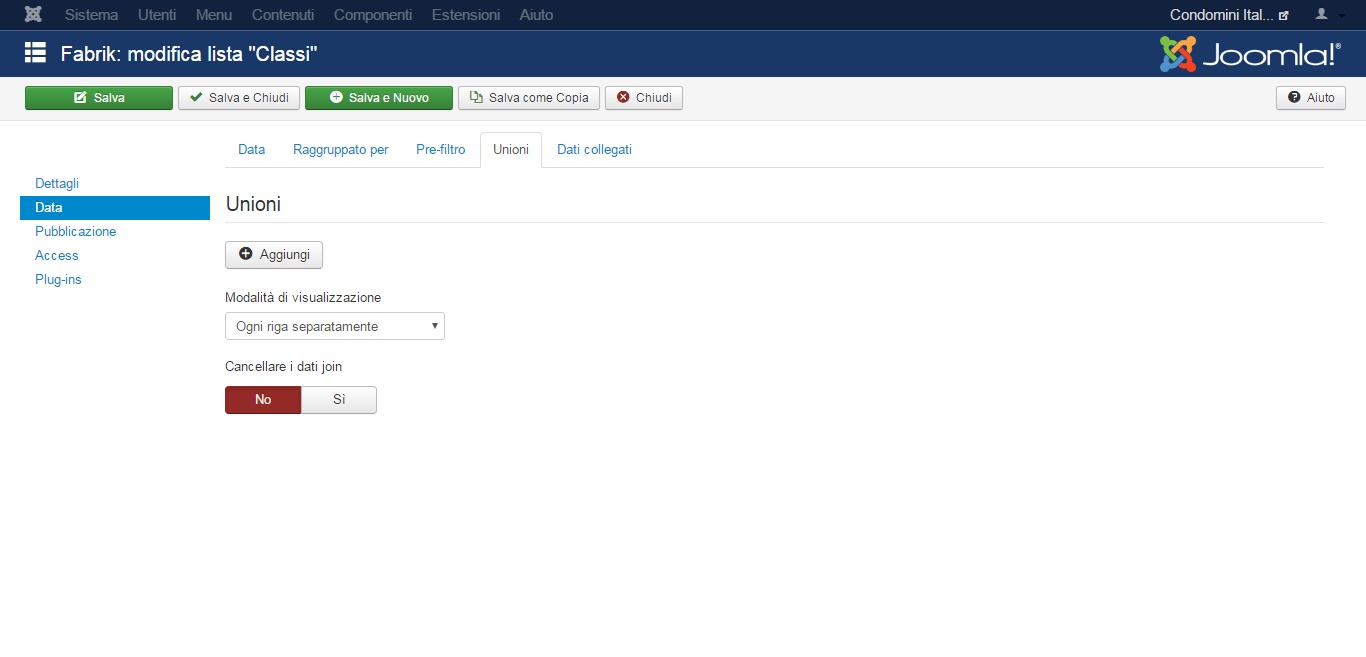Switch to the Dati collegati tab
Screen dimensions: 1366x657
click(594, 150)
